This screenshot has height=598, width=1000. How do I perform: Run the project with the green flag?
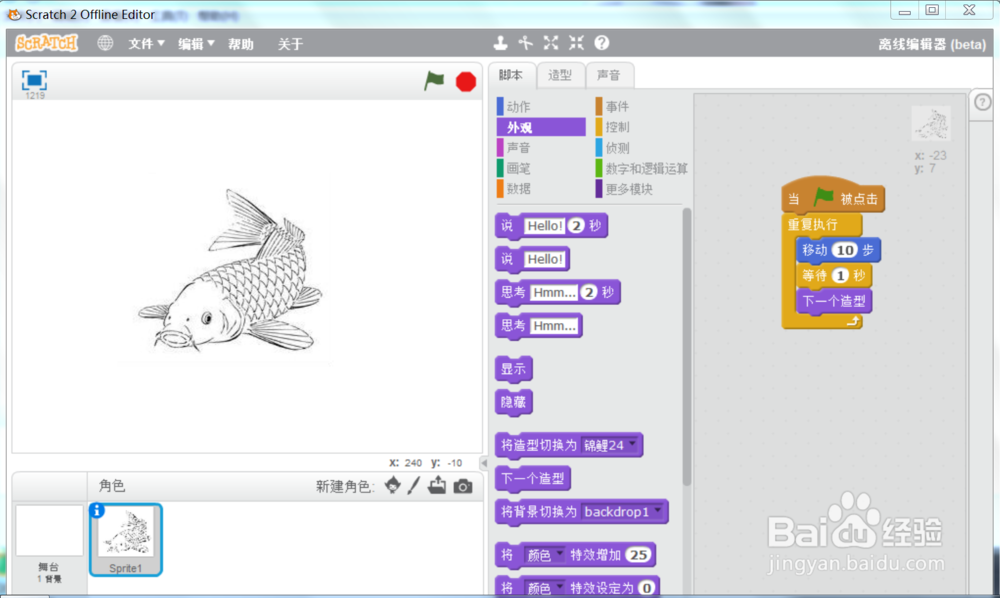click(433, 81)
